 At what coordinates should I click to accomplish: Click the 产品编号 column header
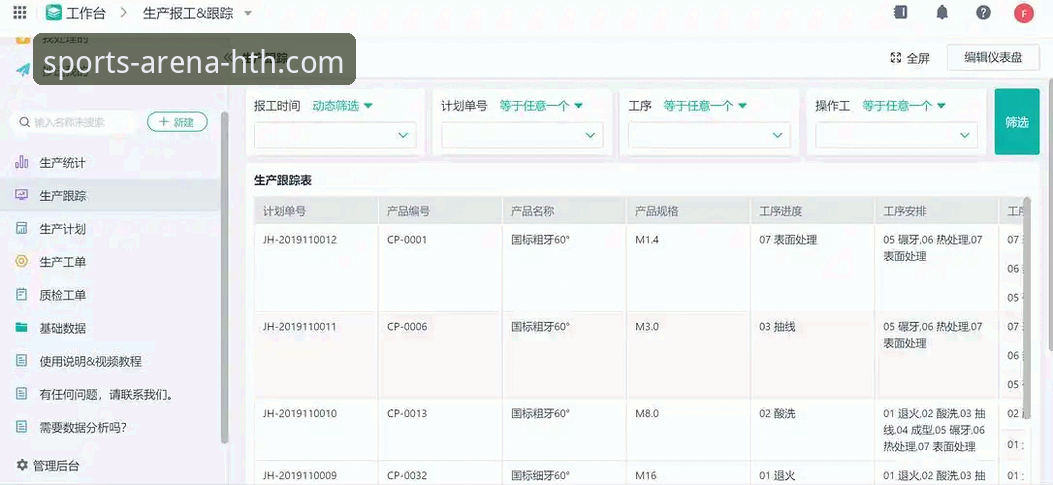441,211
